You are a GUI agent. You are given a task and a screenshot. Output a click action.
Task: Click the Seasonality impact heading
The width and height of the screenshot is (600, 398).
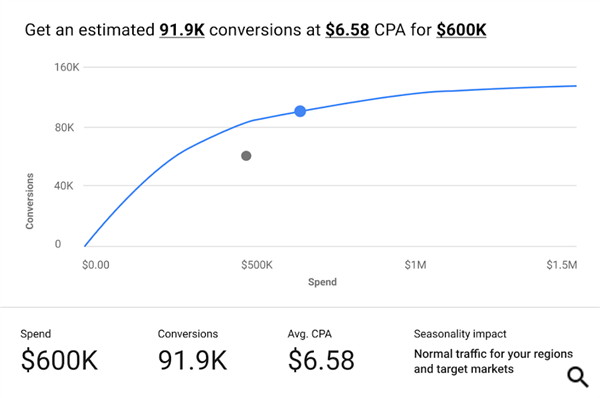(x=460, y=334)
